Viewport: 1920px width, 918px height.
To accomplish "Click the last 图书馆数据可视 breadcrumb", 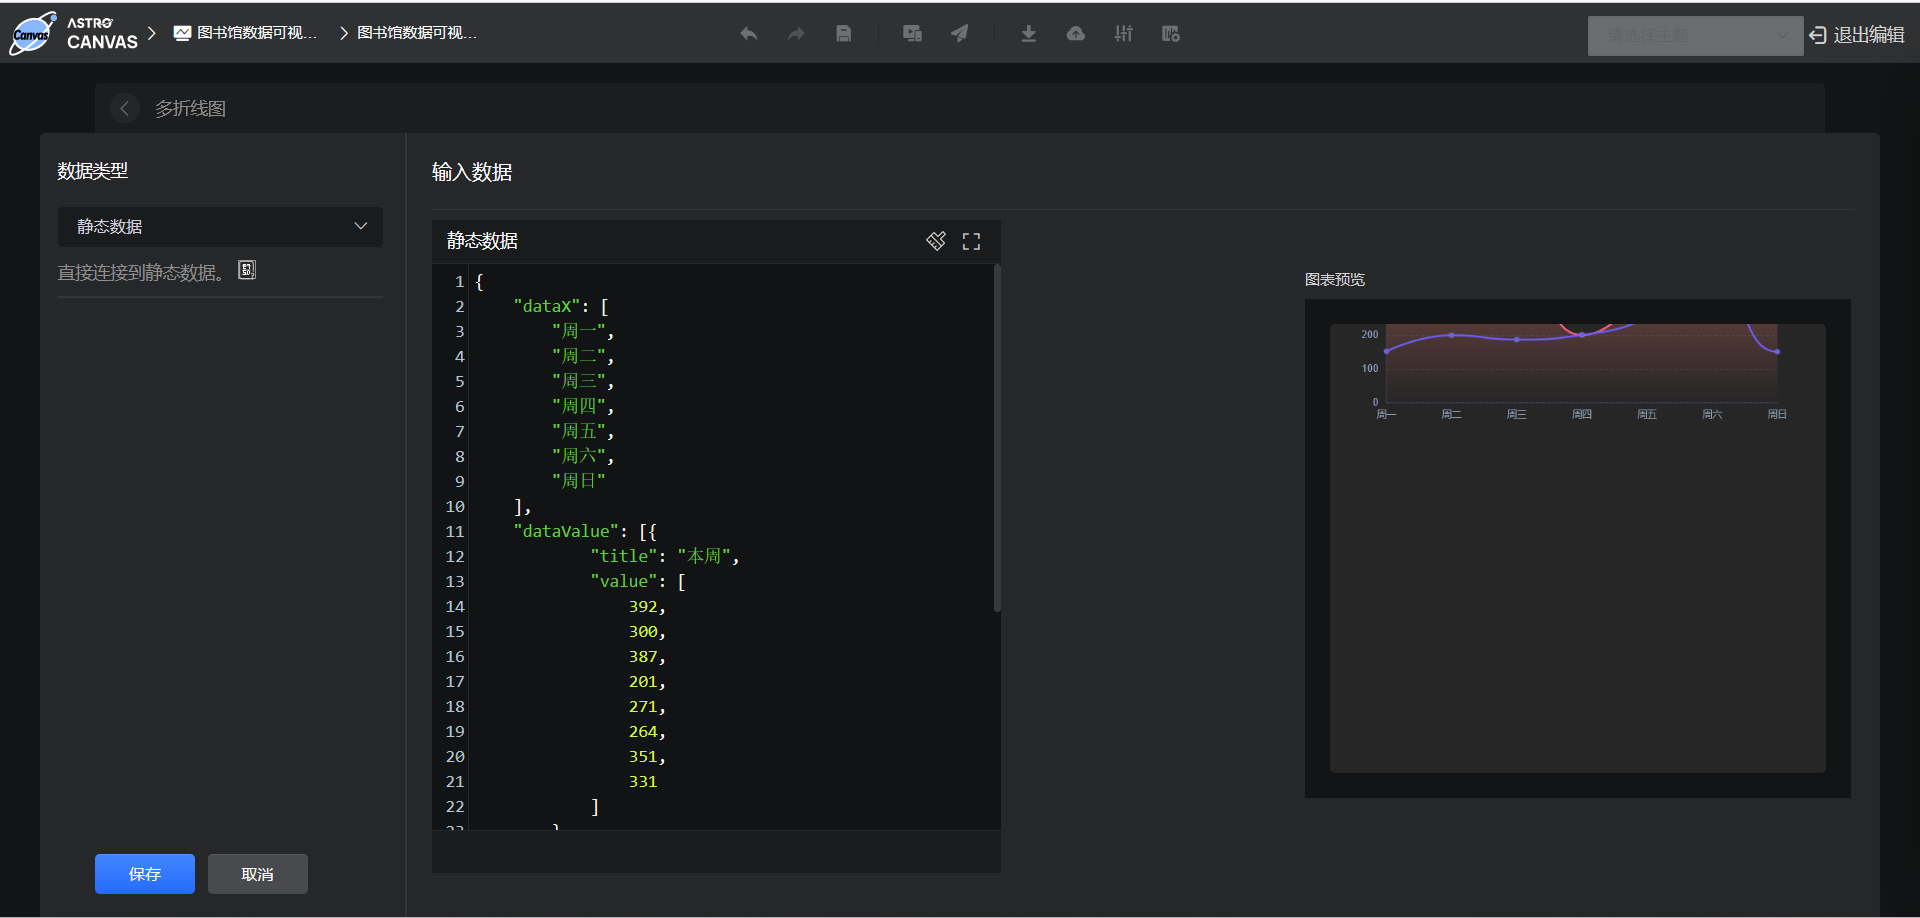I will click(417, 33).
